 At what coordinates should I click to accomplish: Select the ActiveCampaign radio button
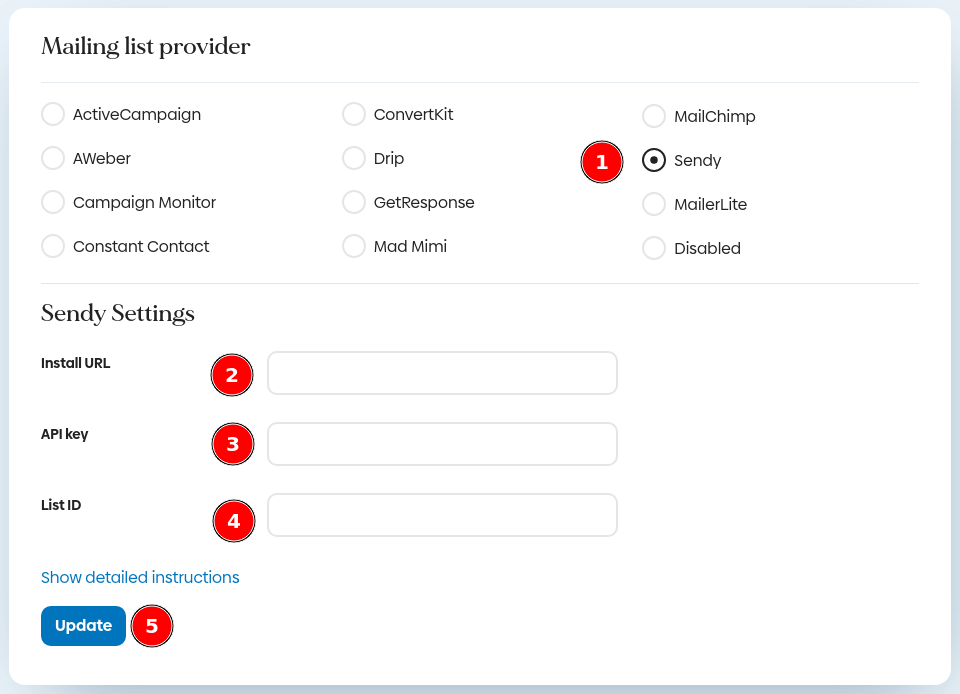[53, 114]
